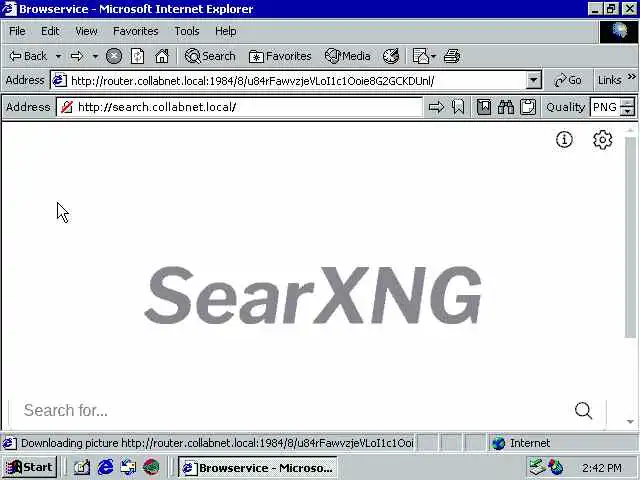This screenshot has width=640, height=480.
Task: Open the File menu
Action: pos(17,31)
